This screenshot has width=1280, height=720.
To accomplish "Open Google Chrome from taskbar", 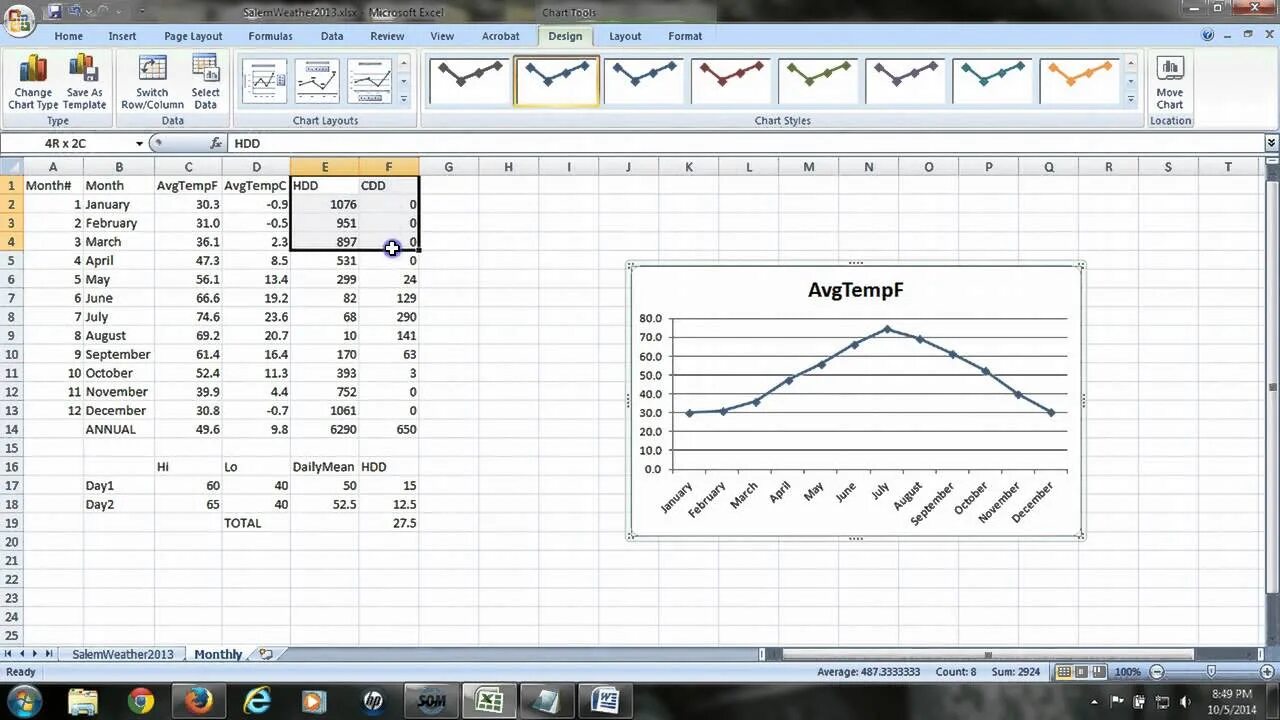I will 141,701.
